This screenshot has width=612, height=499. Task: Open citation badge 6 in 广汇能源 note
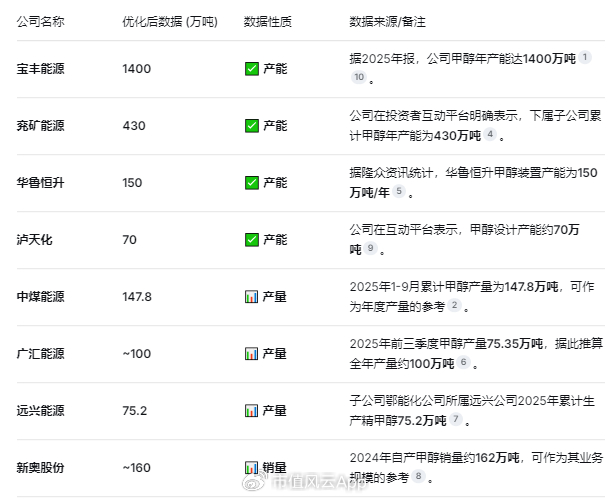tap(463, 362)
